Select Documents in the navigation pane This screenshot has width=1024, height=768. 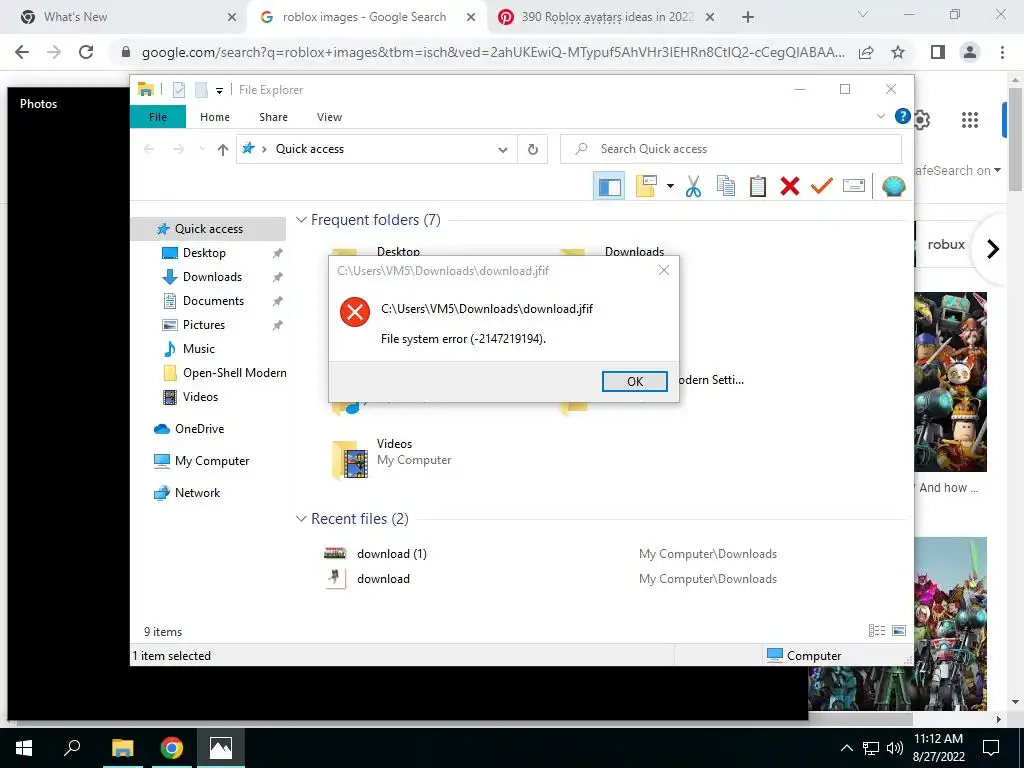213,301
